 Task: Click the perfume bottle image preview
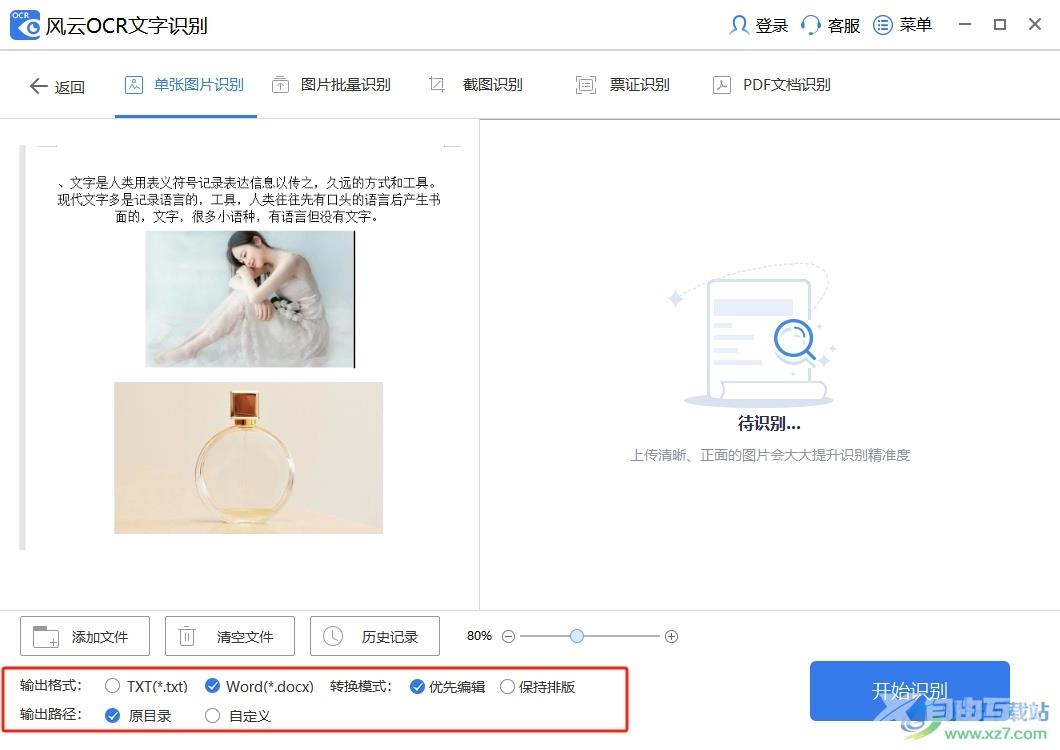(248, 458)
